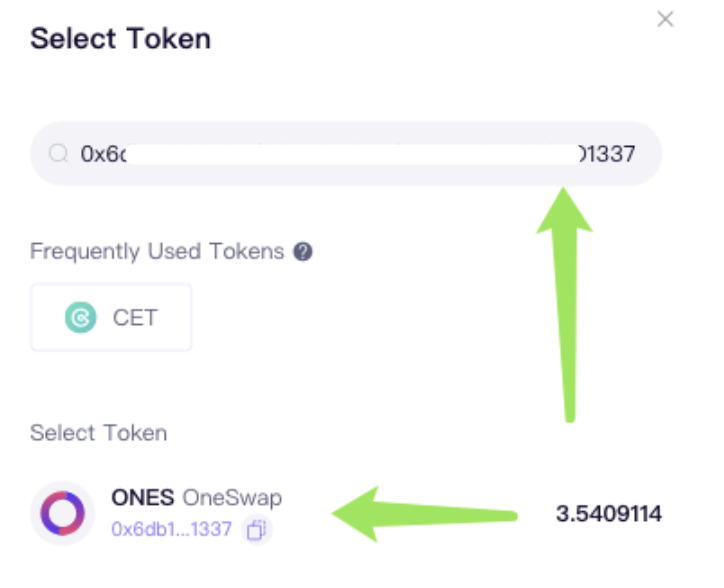724x588 pixels.
Task: Place the cursor at the 0x6c address start
Action: (x=103, y=154)
